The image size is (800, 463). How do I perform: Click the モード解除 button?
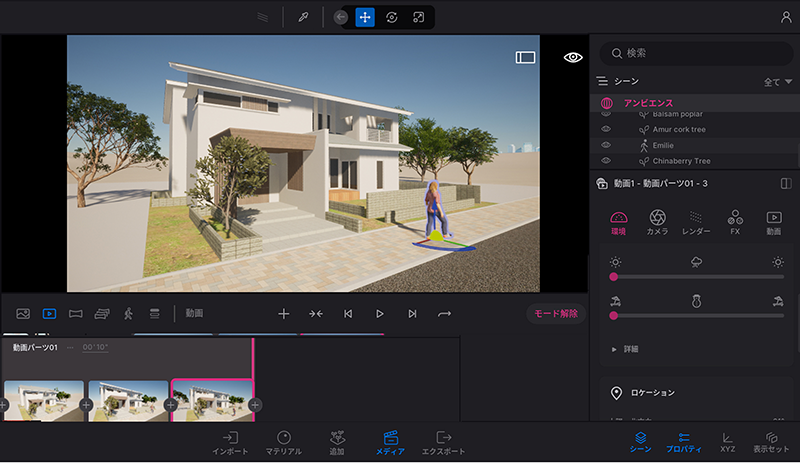point(555,313)
